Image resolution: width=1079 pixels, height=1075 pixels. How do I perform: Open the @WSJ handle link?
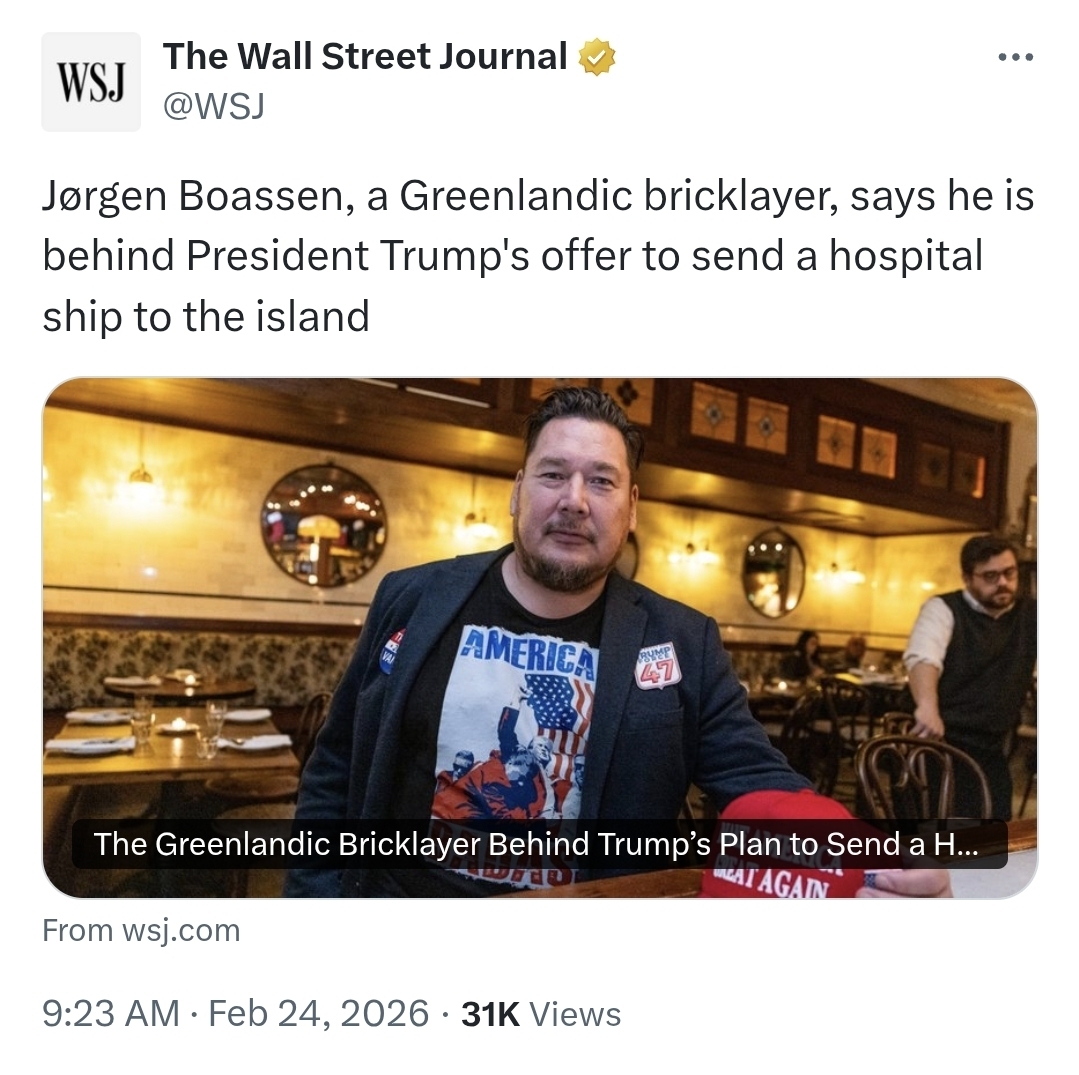click(213, 107)
